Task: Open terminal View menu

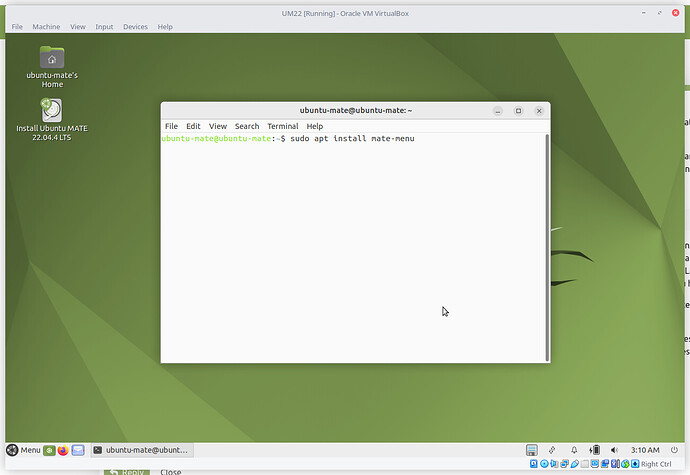Action: 218,126
